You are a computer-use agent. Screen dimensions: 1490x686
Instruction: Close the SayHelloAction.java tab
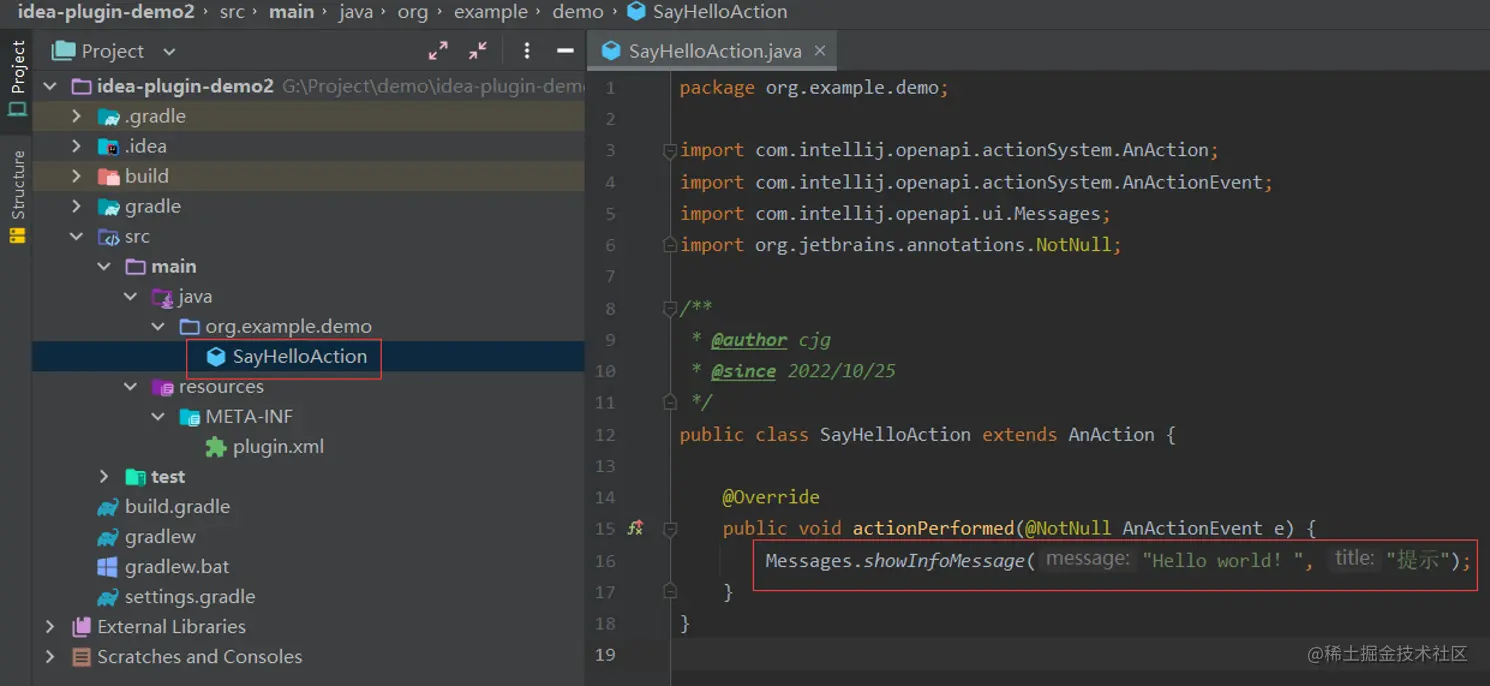click(820, 51)
